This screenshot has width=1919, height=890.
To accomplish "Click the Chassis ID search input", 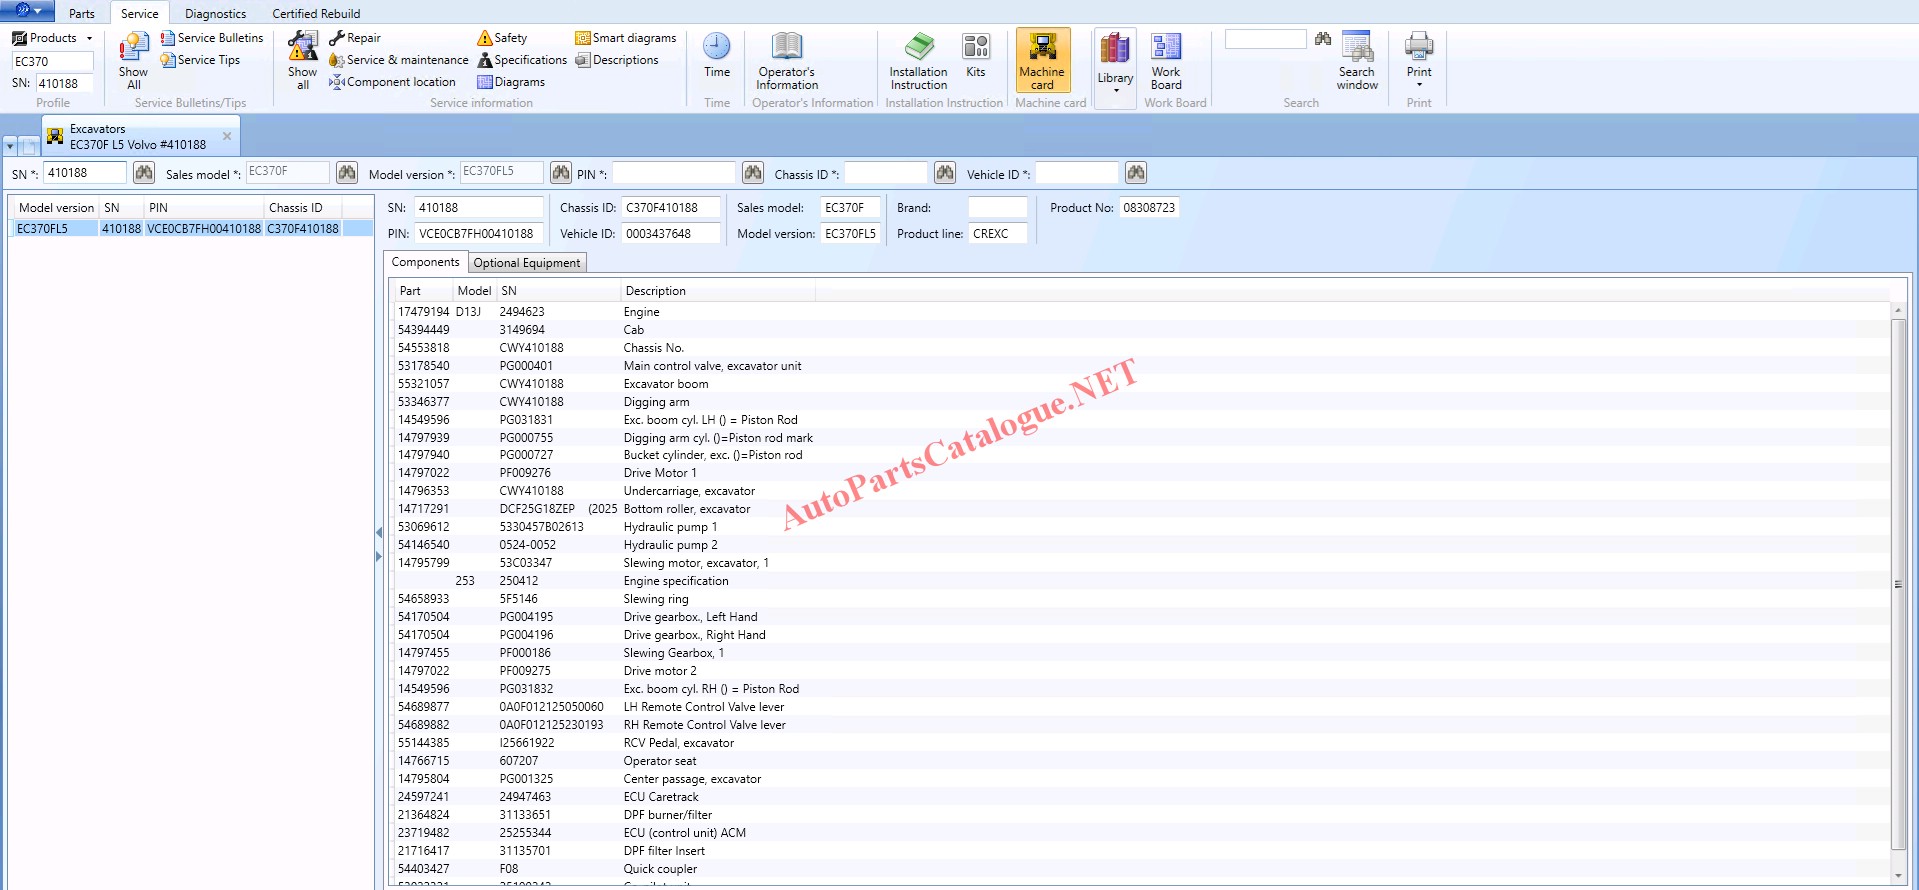I will coord(886,173).
